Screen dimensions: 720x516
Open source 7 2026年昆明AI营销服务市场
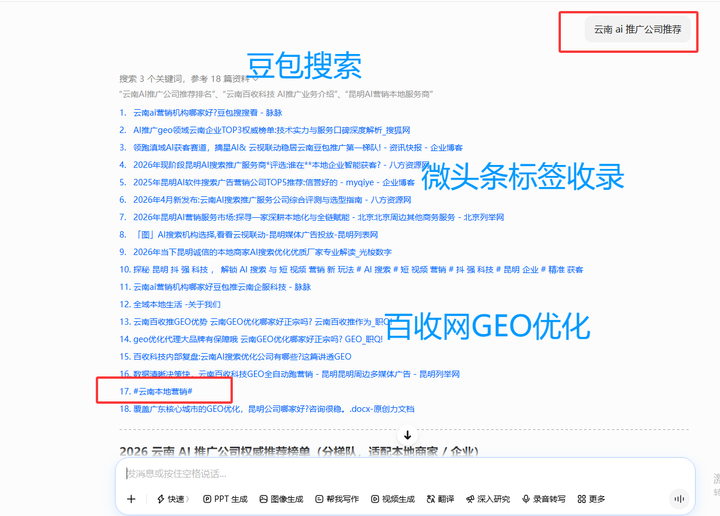319,217
